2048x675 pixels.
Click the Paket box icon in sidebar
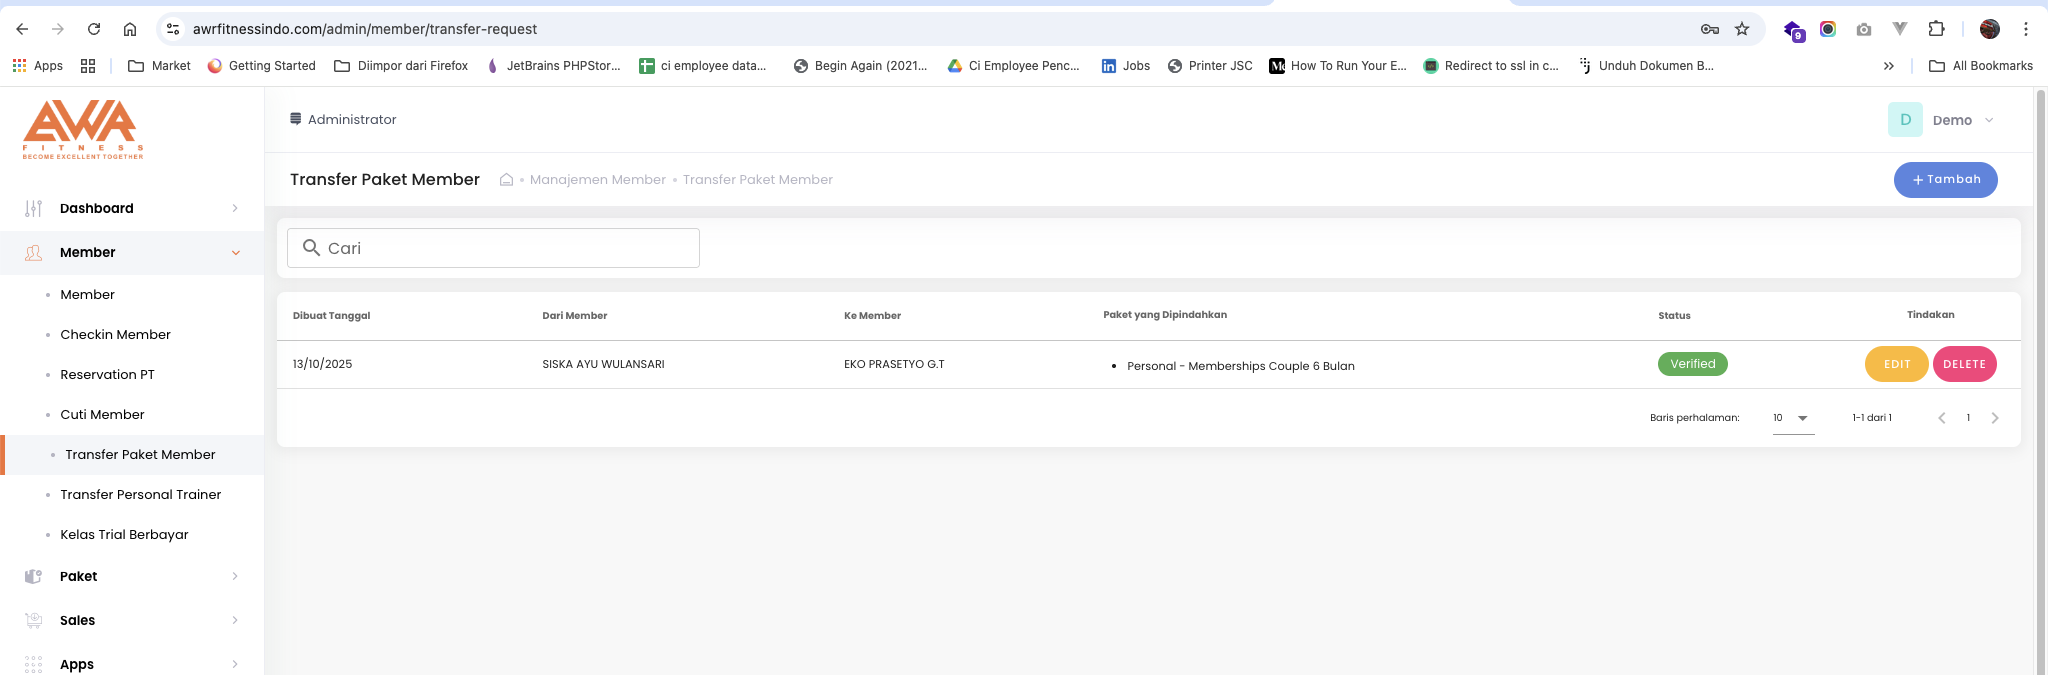click(34, 576)
